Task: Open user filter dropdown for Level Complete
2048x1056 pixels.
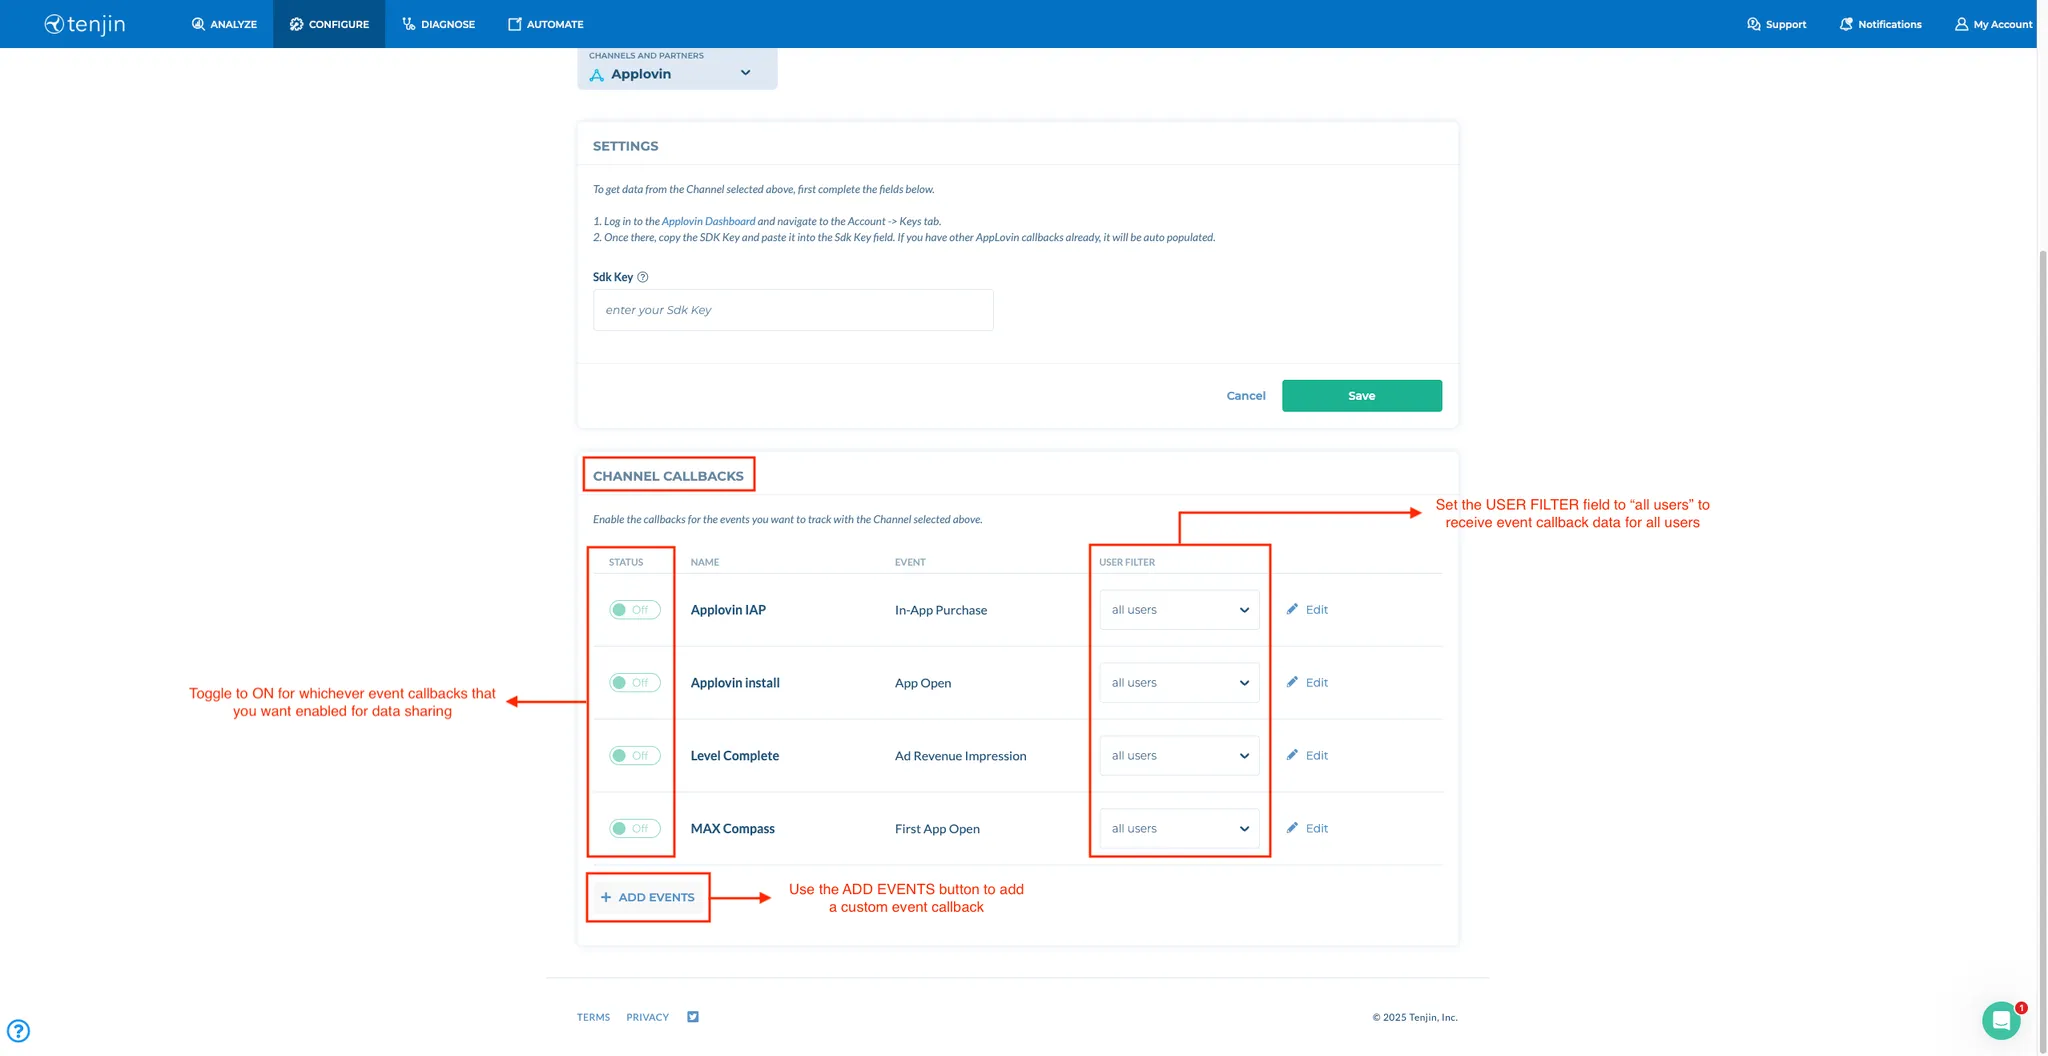Action: [x=1179, y=756]
